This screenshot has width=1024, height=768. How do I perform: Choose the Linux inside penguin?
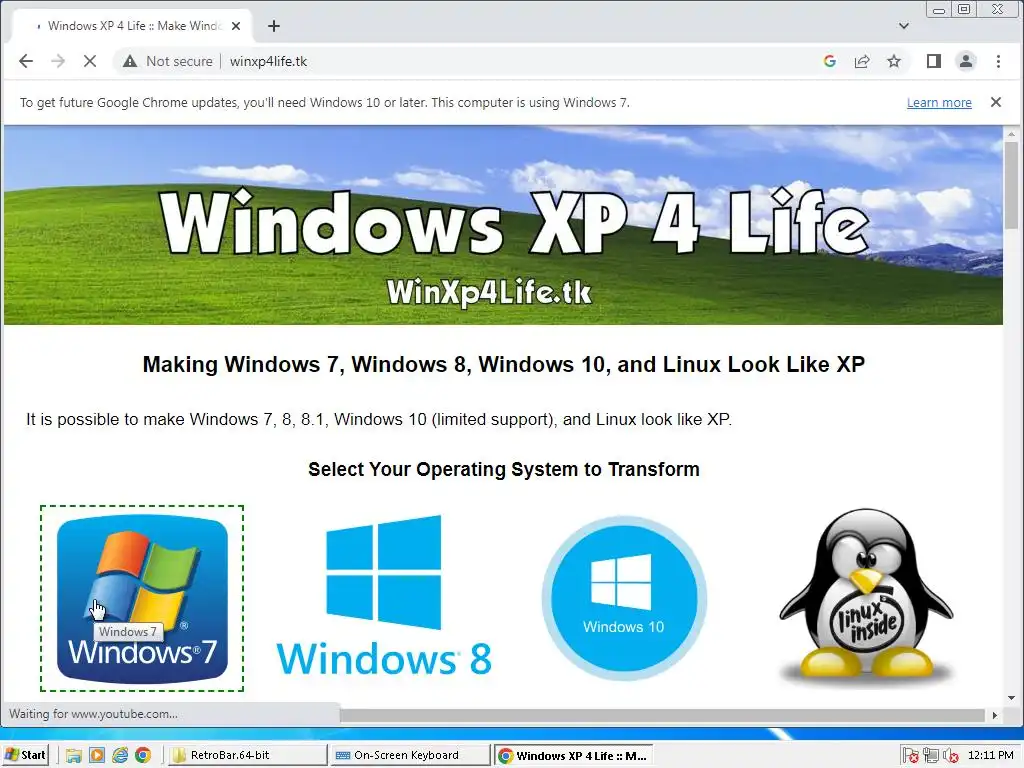(866, 596)
